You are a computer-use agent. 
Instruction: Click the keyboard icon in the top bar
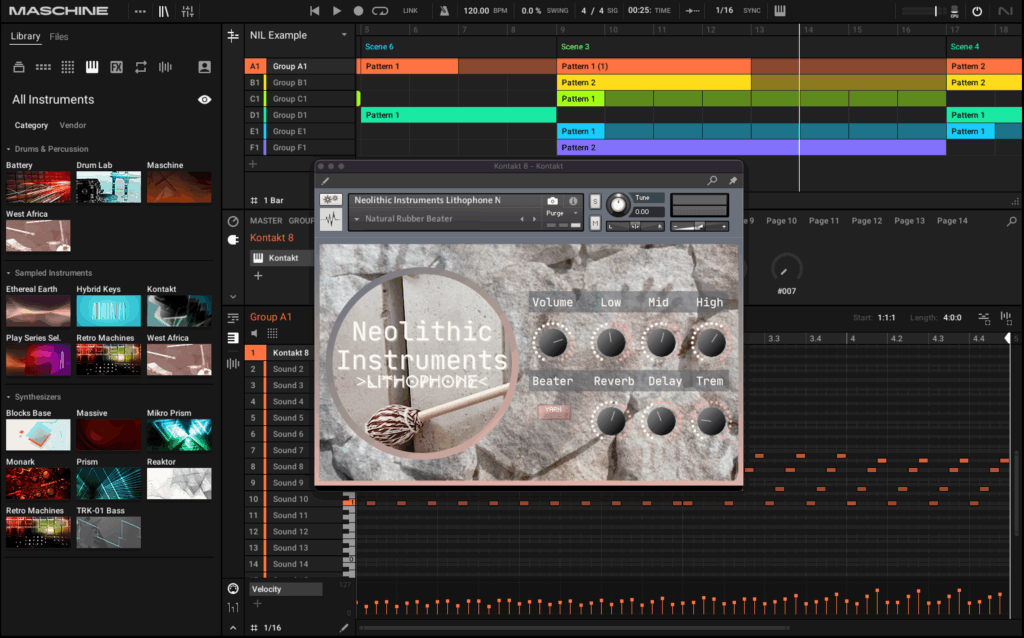(780, 11)
